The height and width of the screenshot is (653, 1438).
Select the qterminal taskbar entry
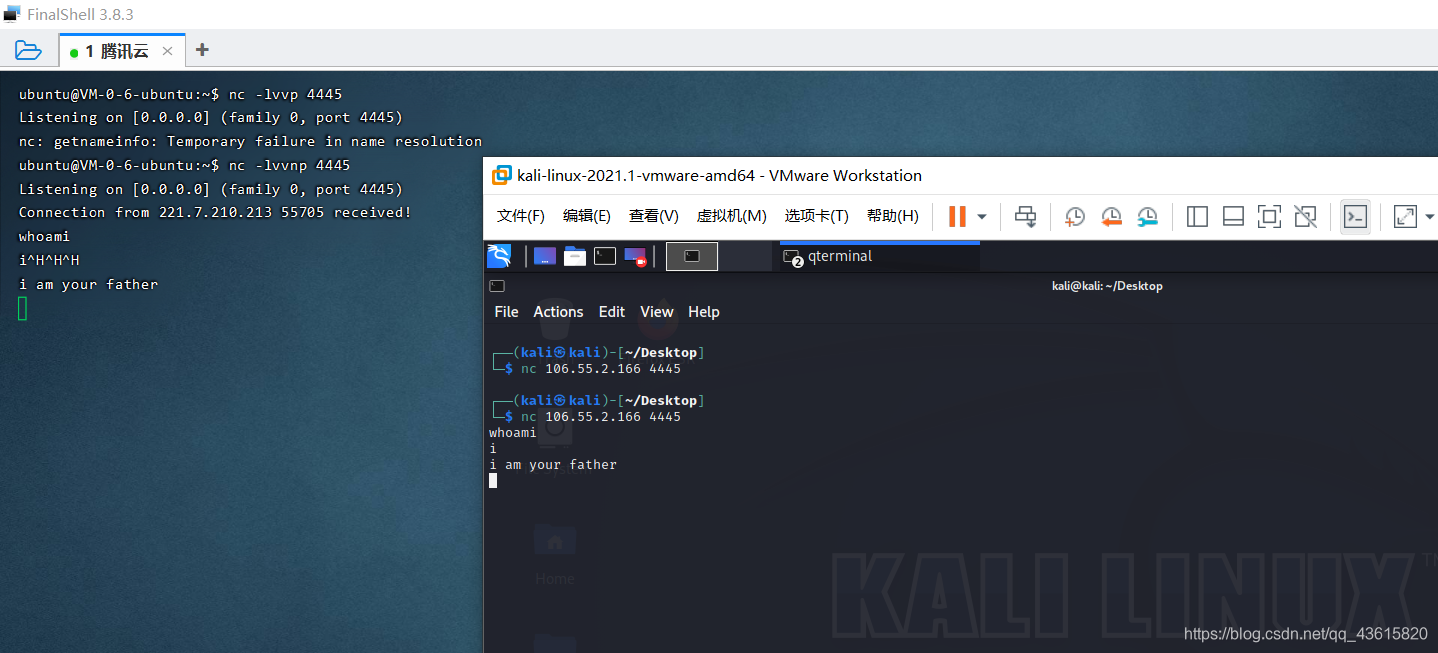(x=879, y=257)
